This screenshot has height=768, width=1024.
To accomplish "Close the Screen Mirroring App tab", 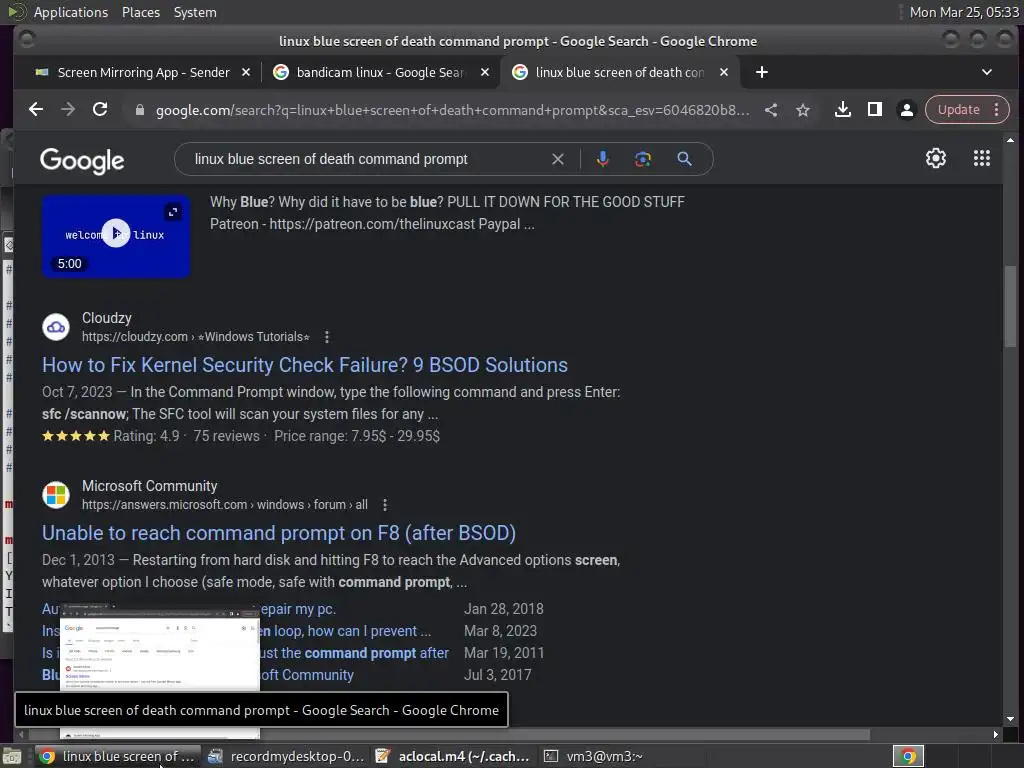I will [246, 72].
